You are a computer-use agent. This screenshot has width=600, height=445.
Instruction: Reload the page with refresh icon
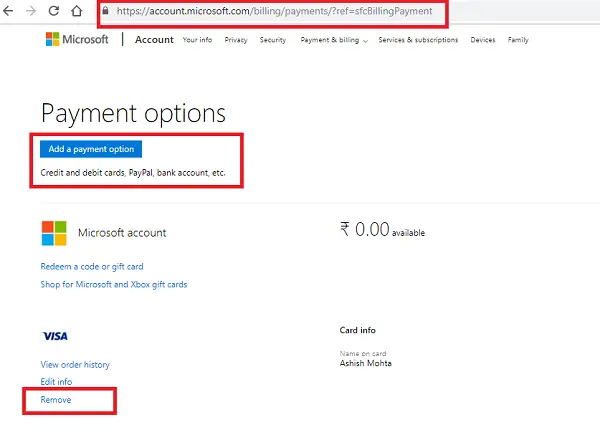[52, 11]
